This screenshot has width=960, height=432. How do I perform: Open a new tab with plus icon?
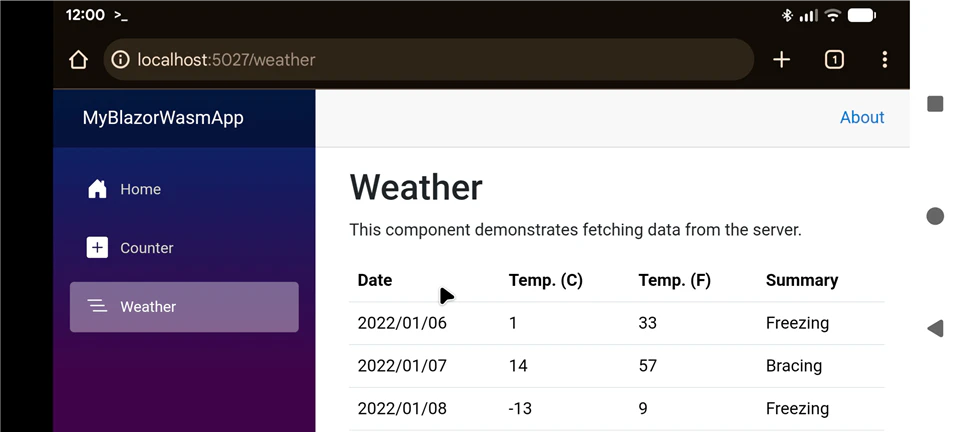(781, 59)
